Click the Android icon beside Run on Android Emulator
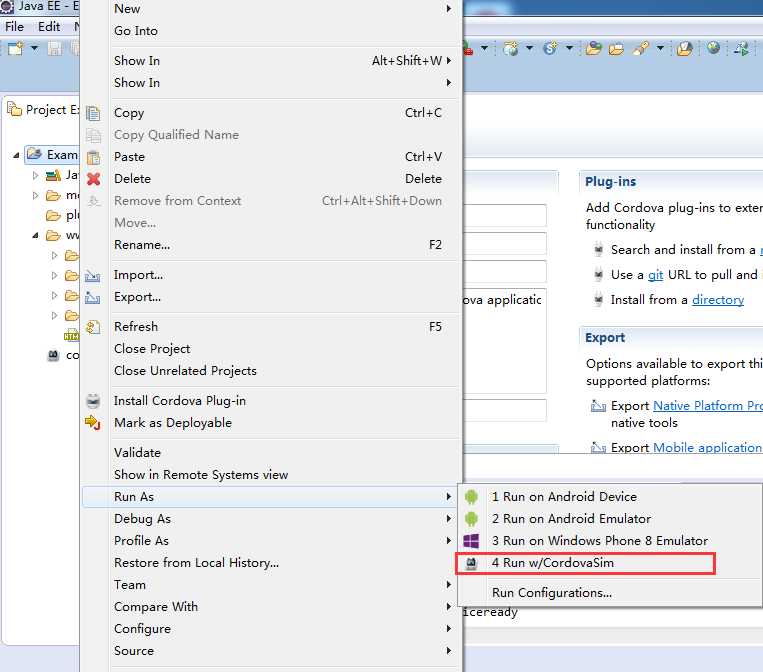Image resolution: width=763 pixels, height=672 pixels. [x=471, y=519]
